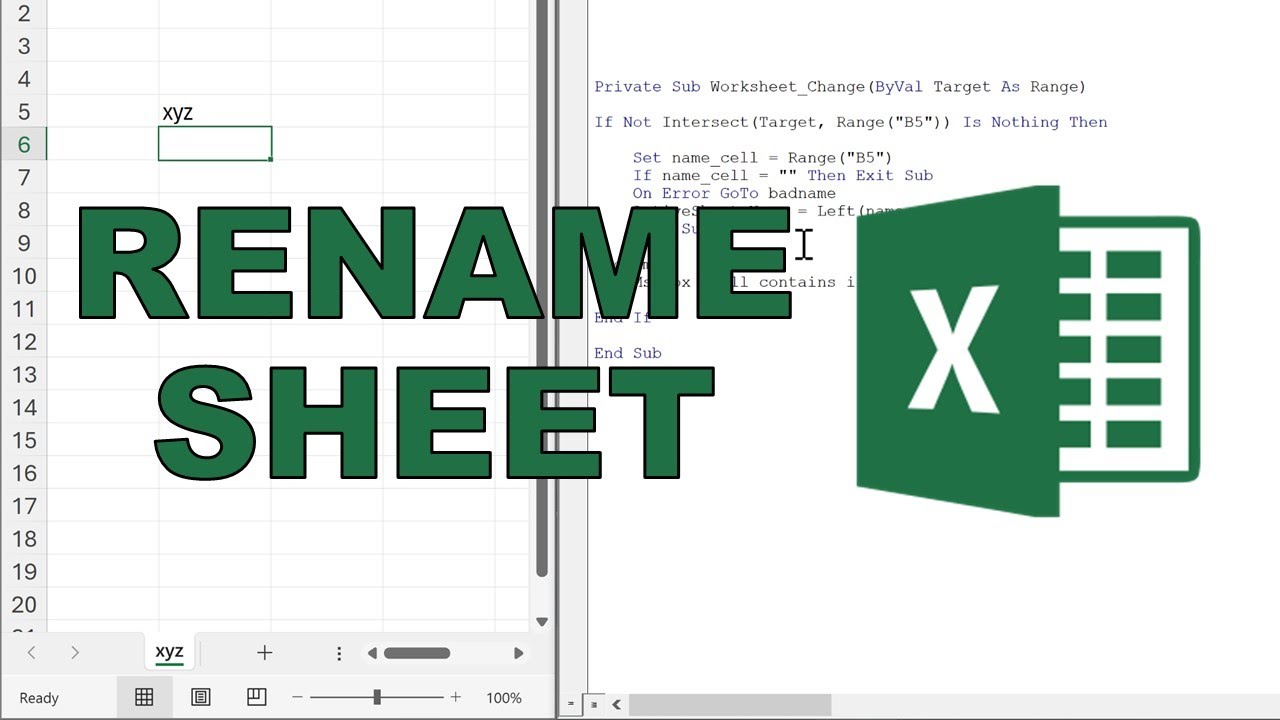Click the zoom in plus icon
Image resolution: width=1280 pixels, height=720 pixels.
(x=456, y=697)
